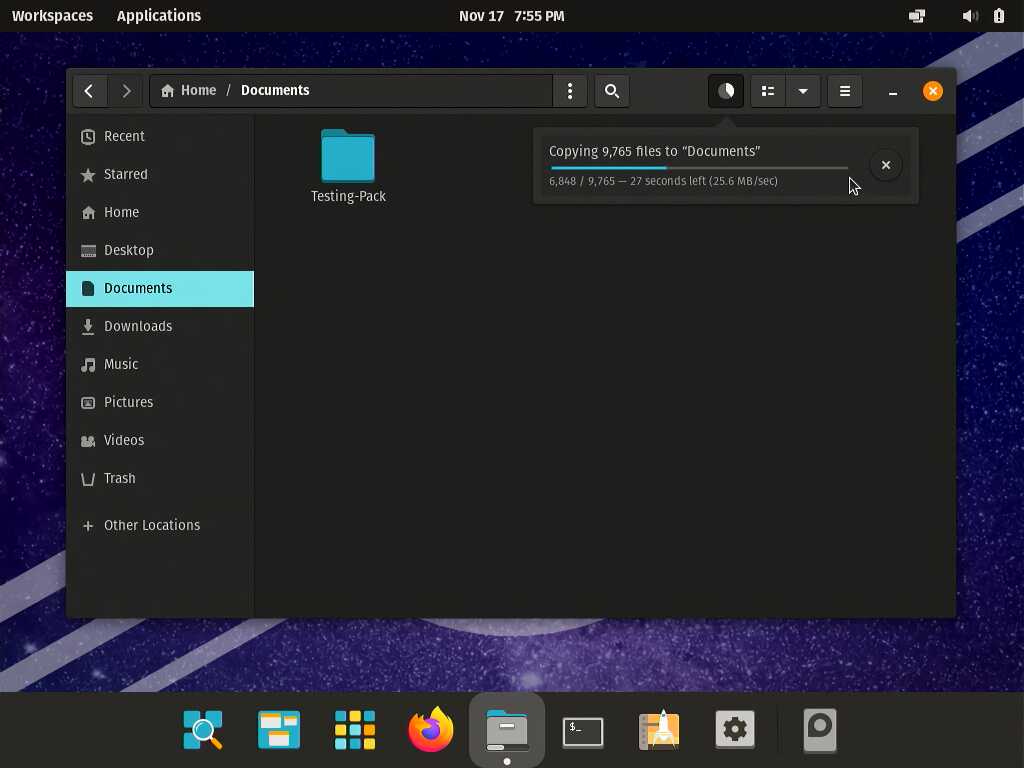Open the path bar three-dots menu
Viewport: 1024px width, 768px height.
coord(570,91)
